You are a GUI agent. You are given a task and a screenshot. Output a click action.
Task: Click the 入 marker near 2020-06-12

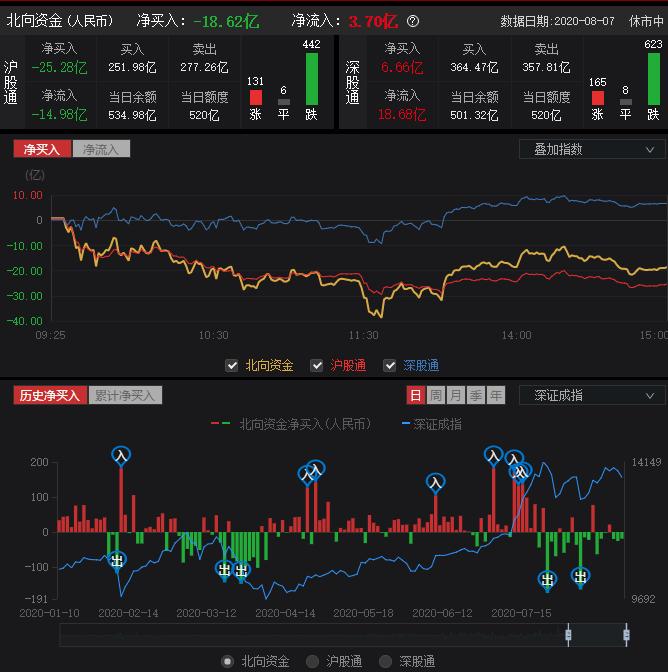pos(436,481)
